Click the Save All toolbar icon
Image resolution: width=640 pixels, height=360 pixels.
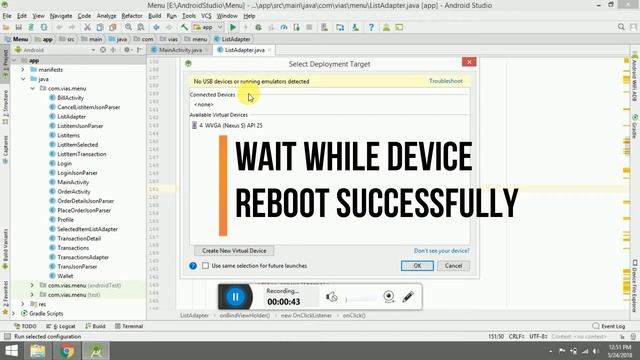coord(18,27)
